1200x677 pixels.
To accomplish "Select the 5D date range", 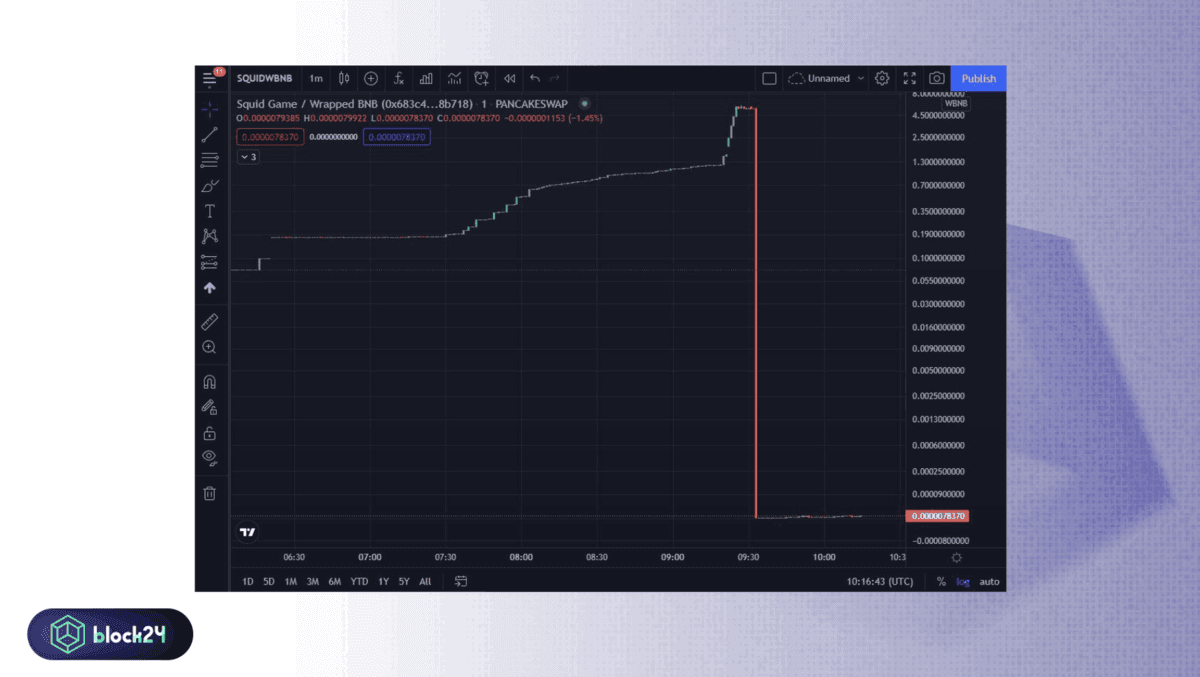I will [x=269, y=581].
